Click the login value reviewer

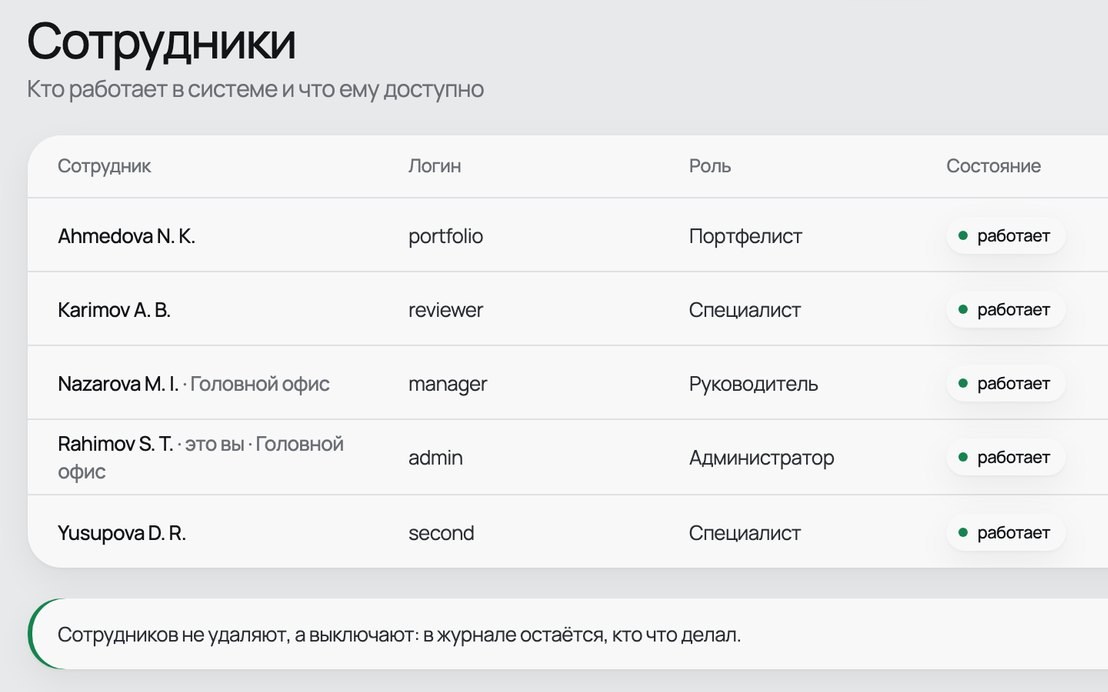[x=446, y=310]
